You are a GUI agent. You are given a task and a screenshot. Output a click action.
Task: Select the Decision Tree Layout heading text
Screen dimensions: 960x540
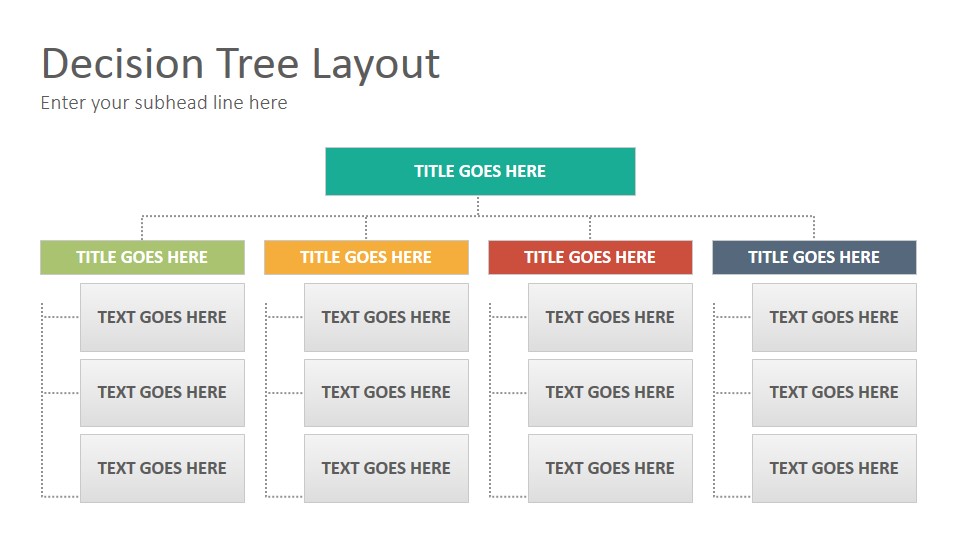[240, 63]
